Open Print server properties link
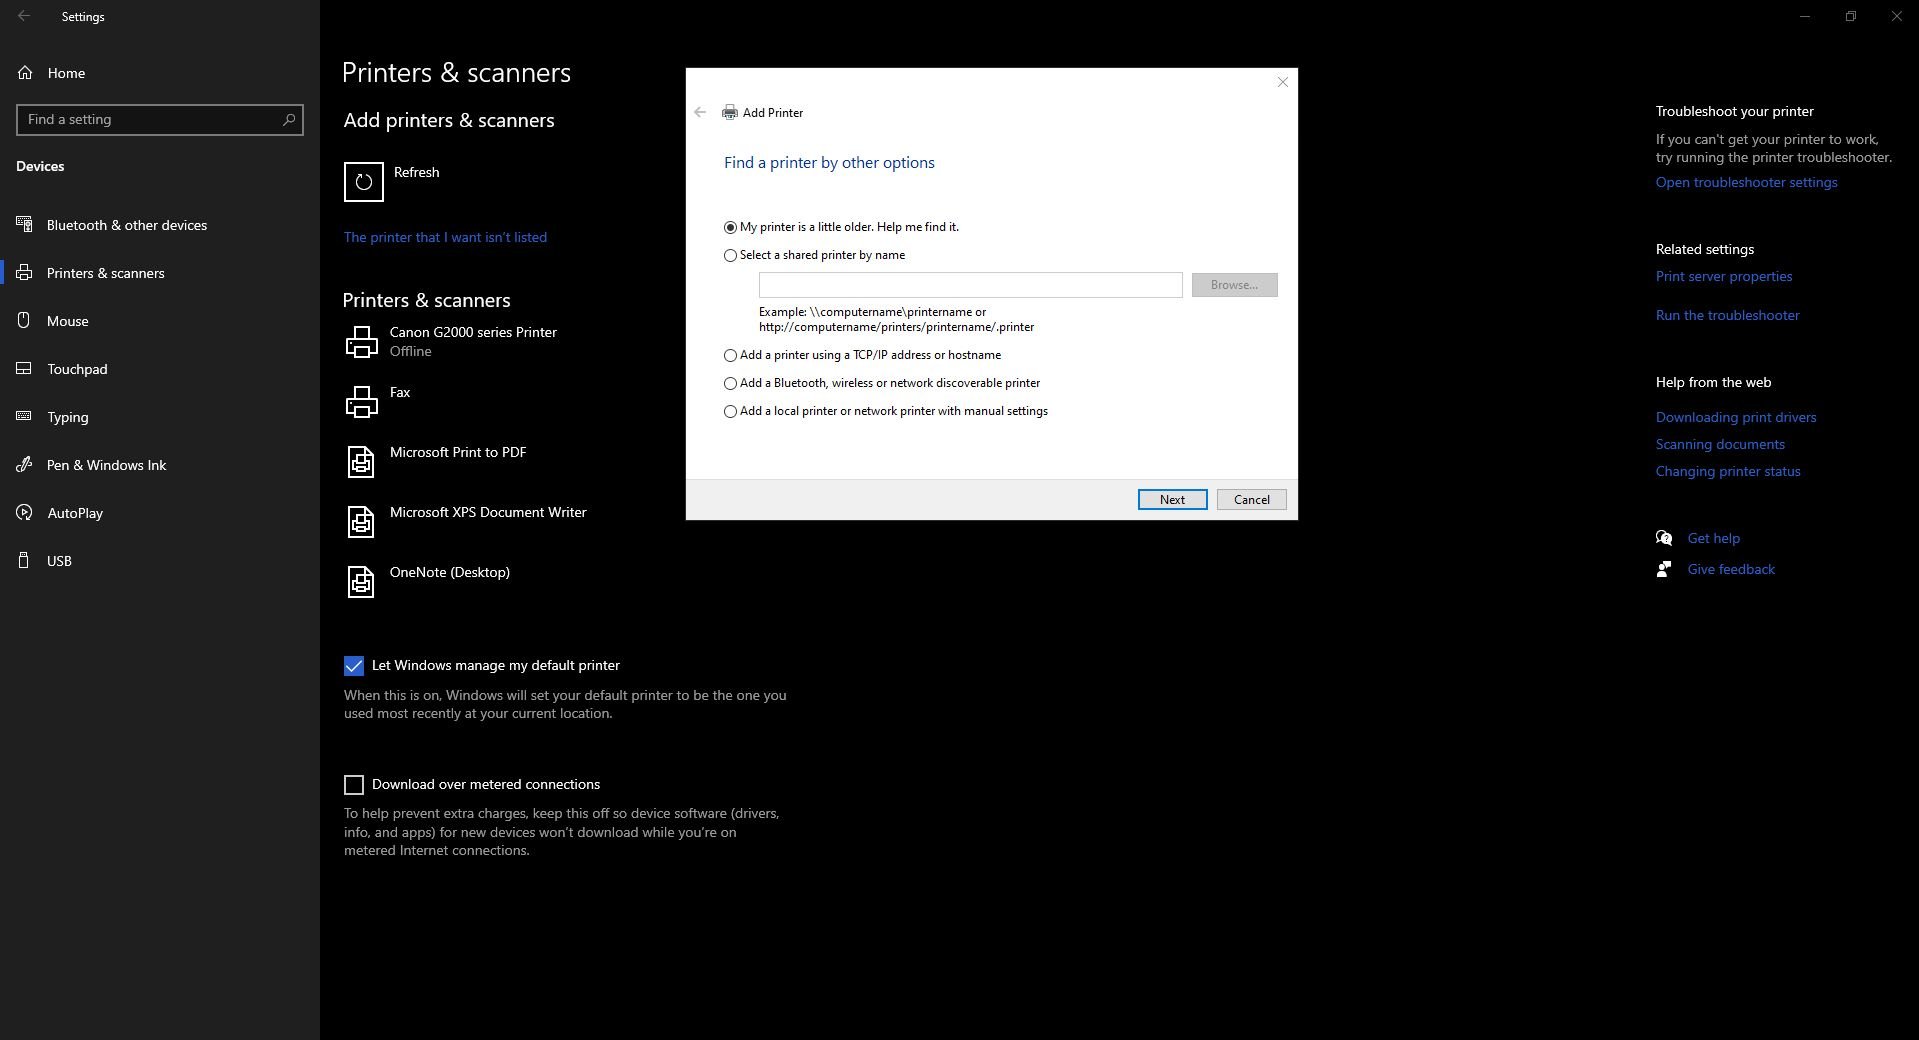The image size is (1919, 1040). (1723, 277)
